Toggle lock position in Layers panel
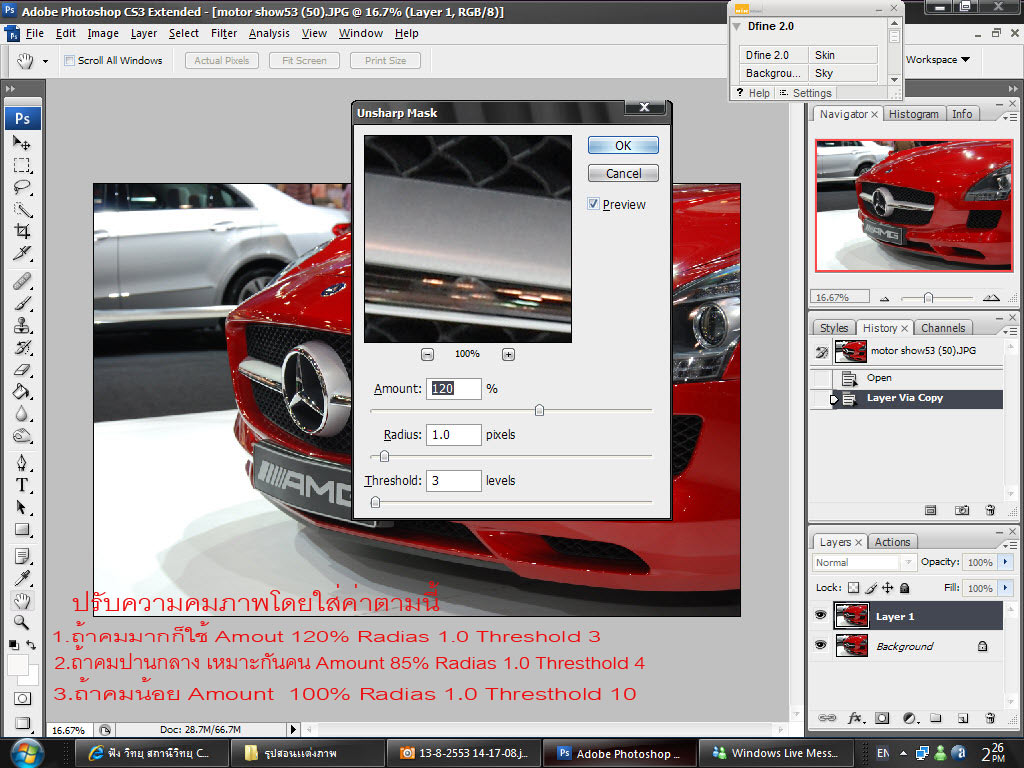This screenshot has width=1024, height=768. pos(888,588)
